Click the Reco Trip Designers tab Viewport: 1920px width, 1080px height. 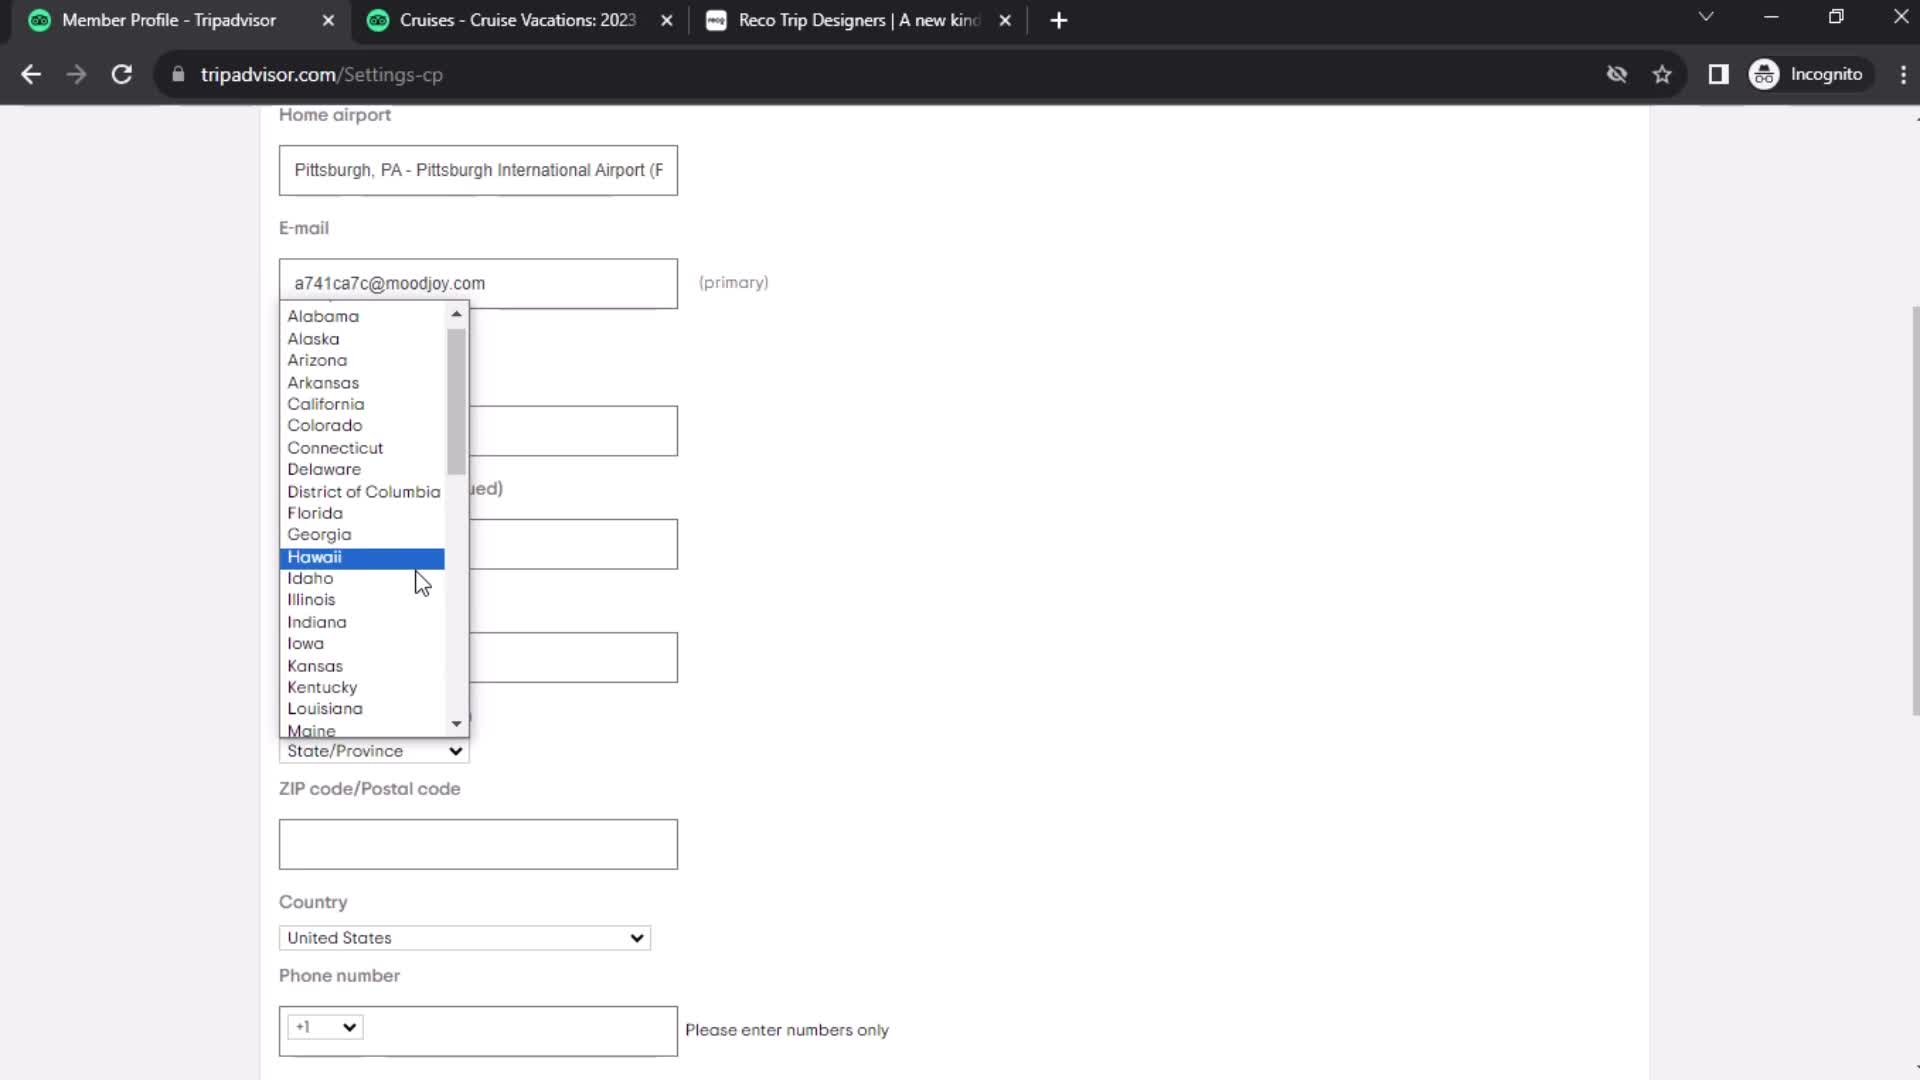858,20
